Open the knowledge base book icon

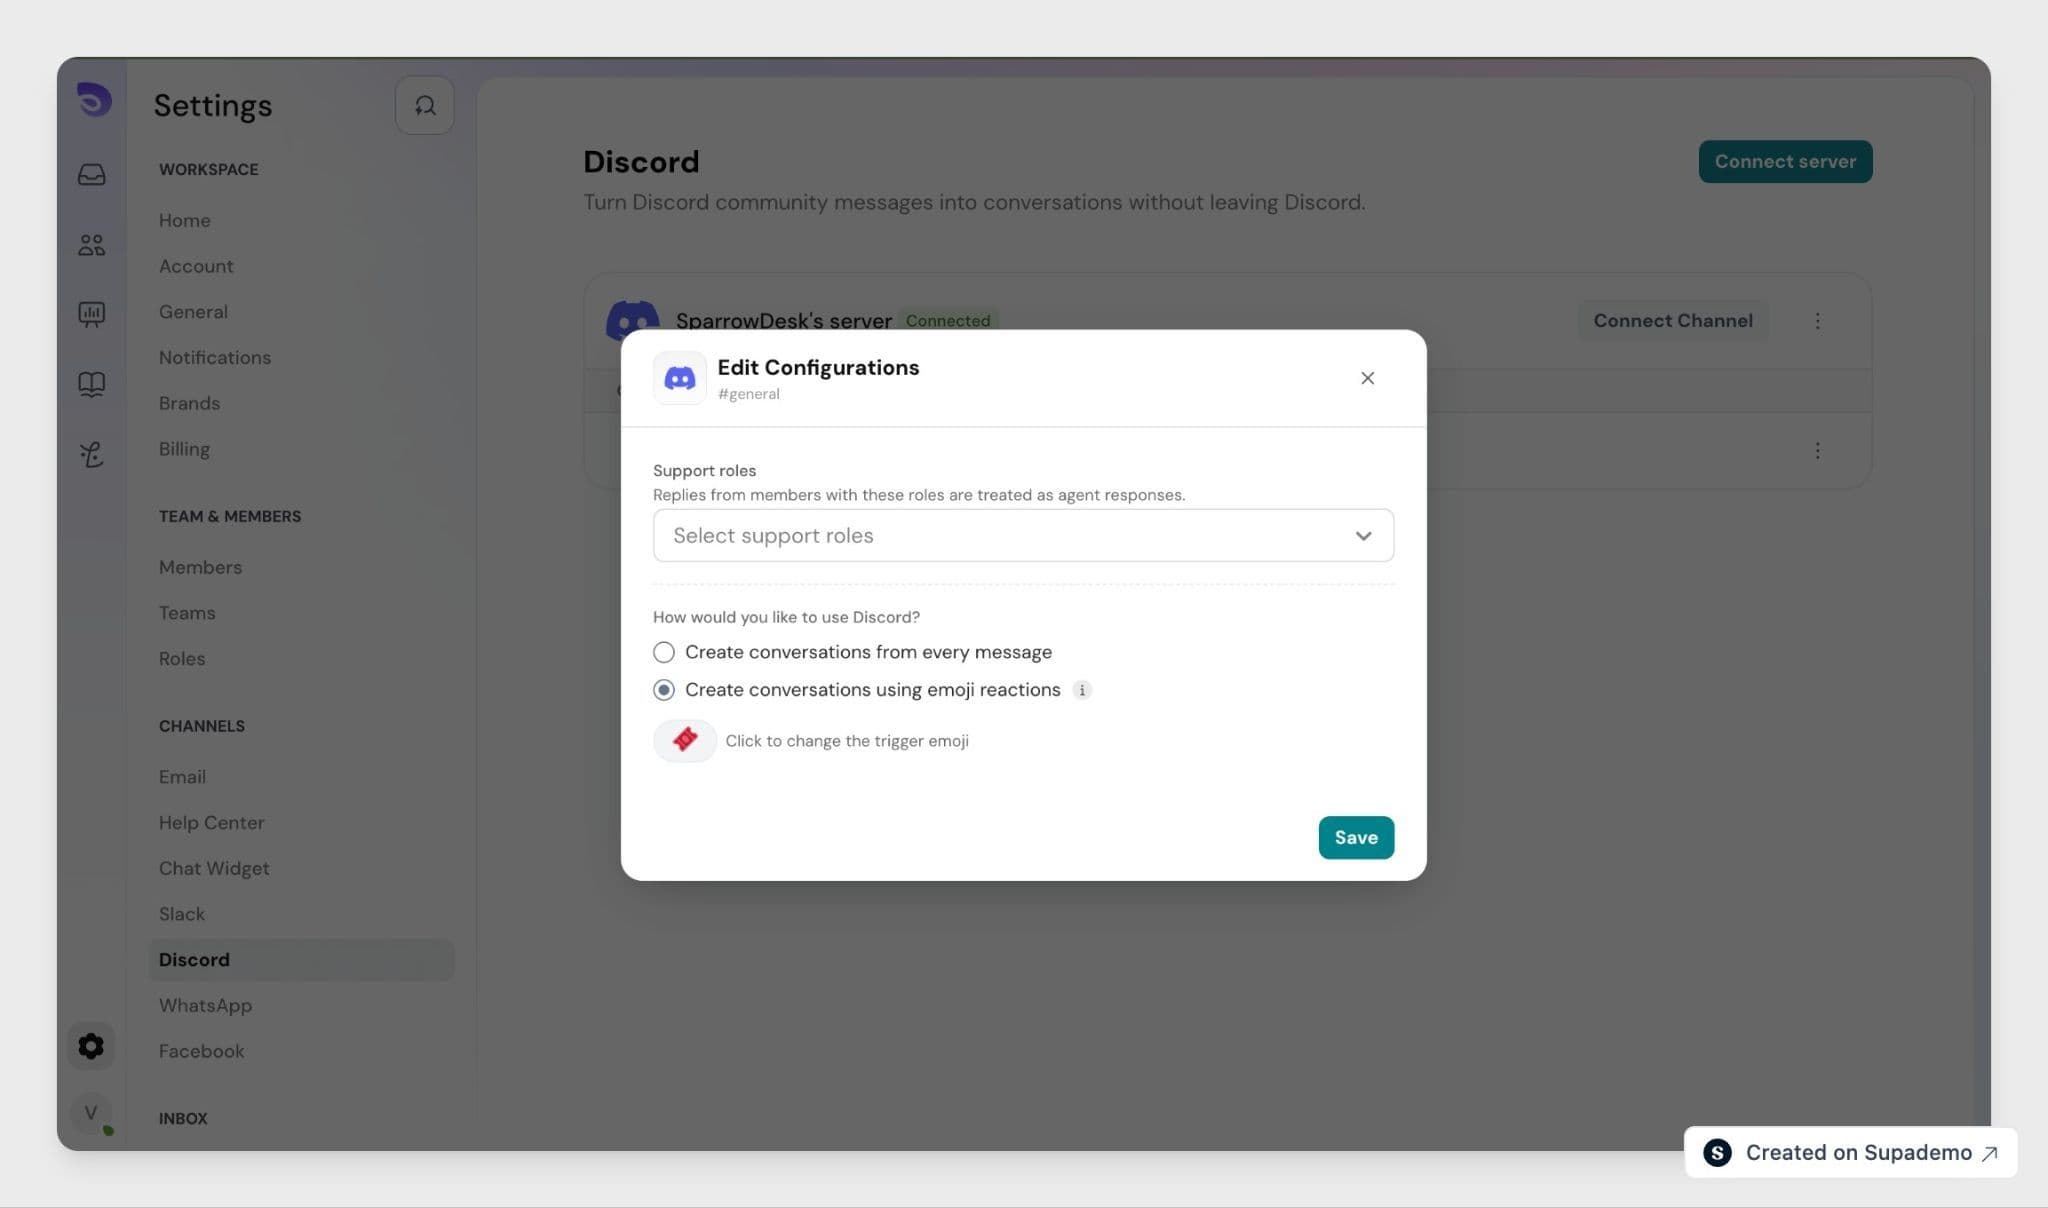(91, 384)
